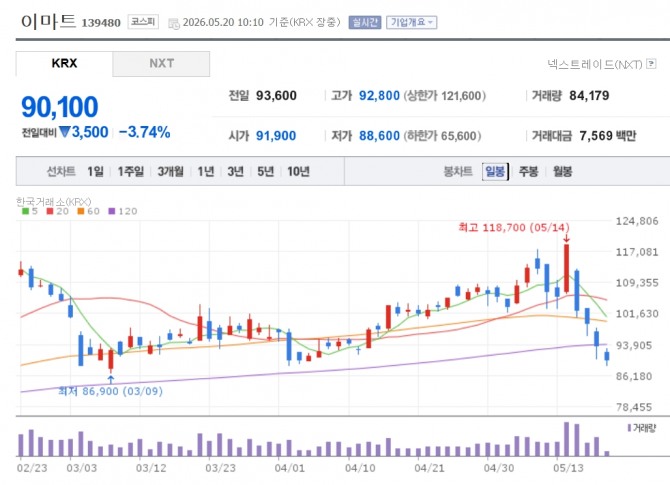
Task: Click the stock code 139480
Action: pyautogui.click(x=101, y=23)
